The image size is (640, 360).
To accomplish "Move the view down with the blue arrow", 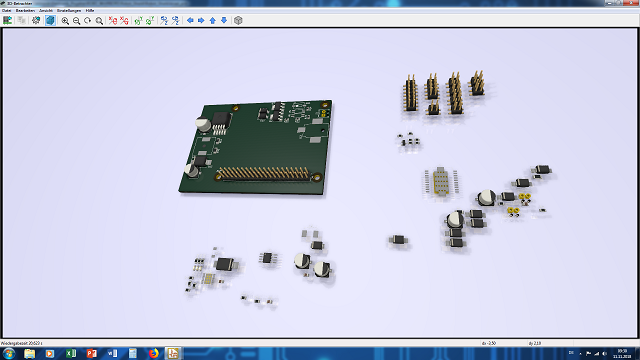I will (224, 20).
